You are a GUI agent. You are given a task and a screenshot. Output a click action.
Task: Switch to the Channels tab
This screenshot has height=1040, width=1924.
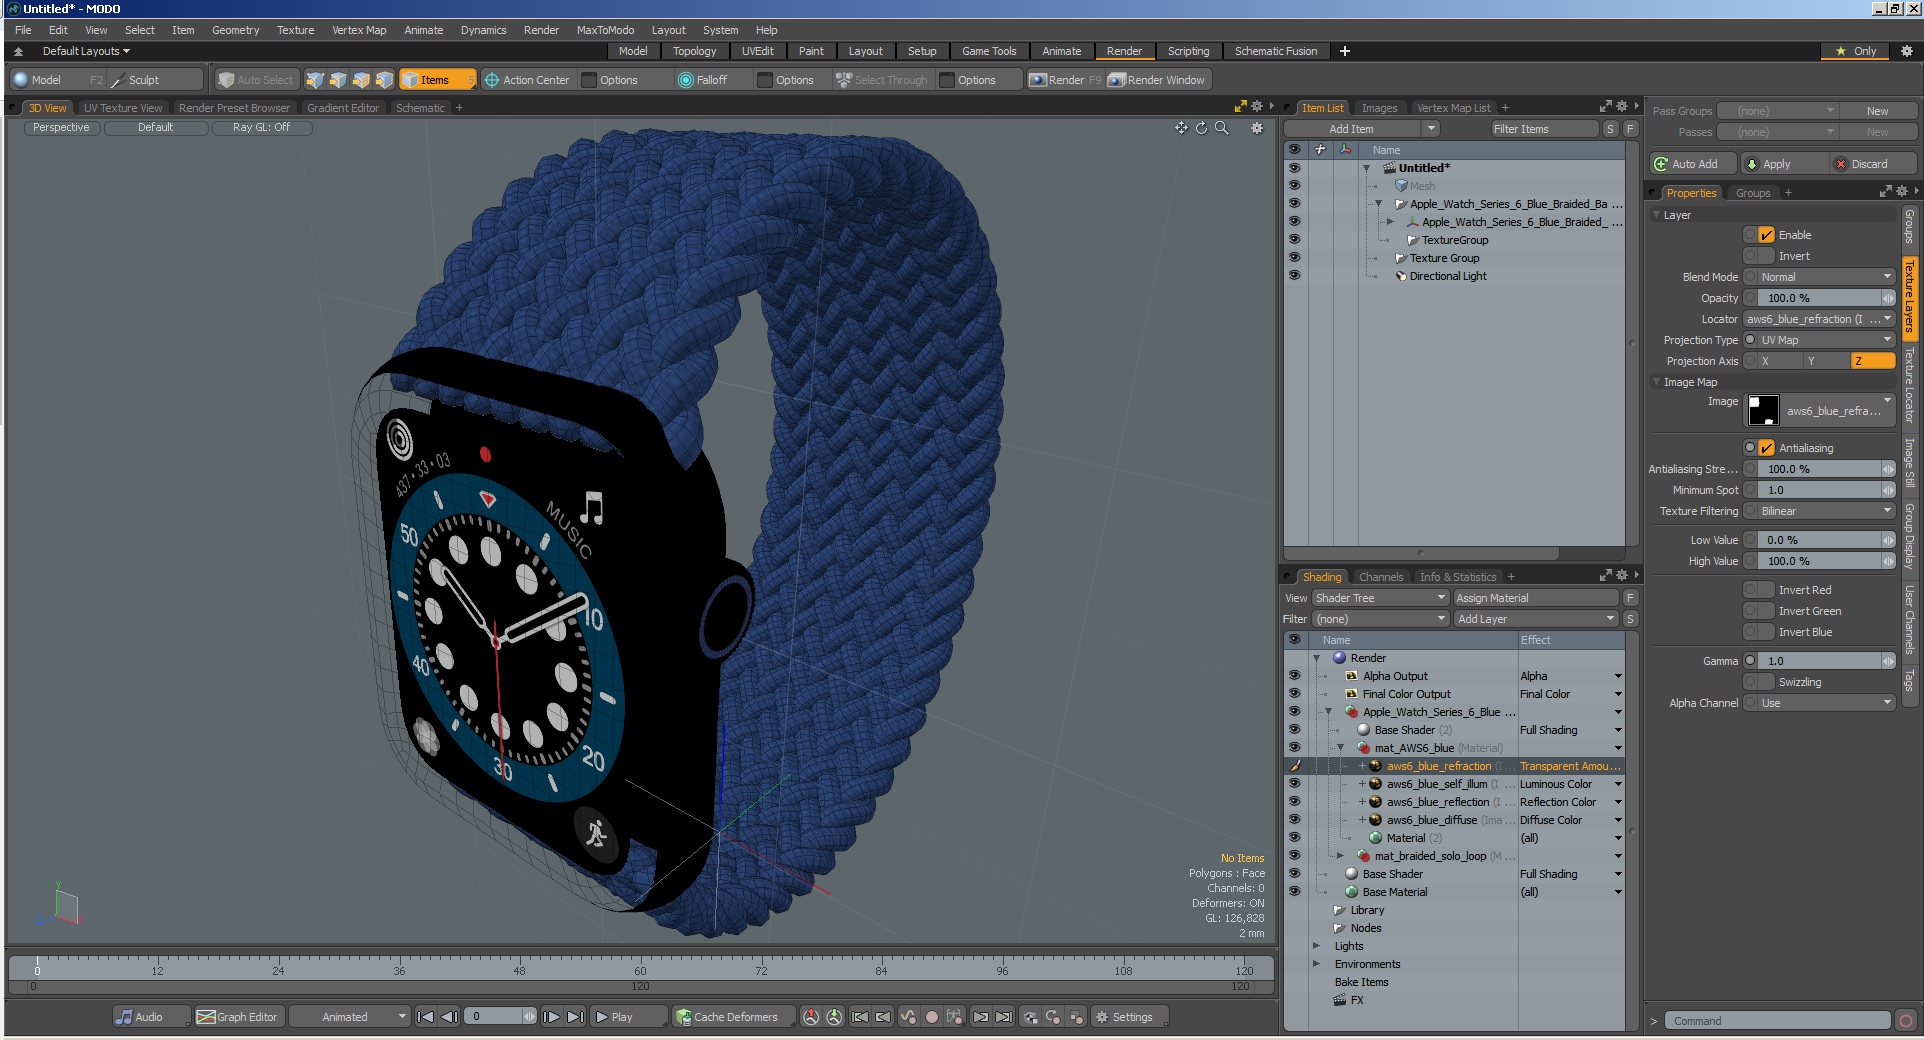1381,577
